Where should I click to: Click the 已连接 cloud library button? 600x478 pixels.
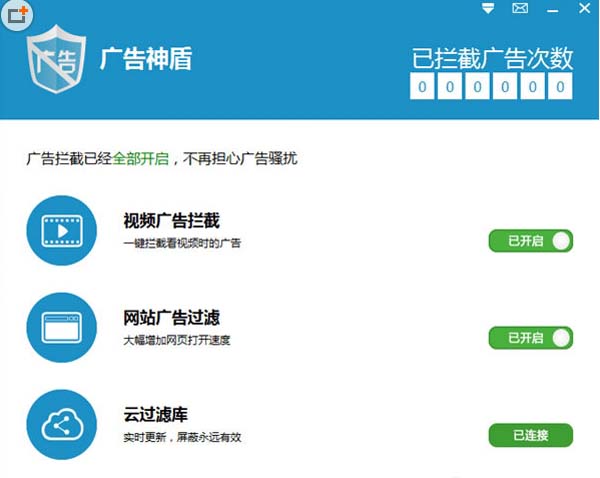pos(531,435)
